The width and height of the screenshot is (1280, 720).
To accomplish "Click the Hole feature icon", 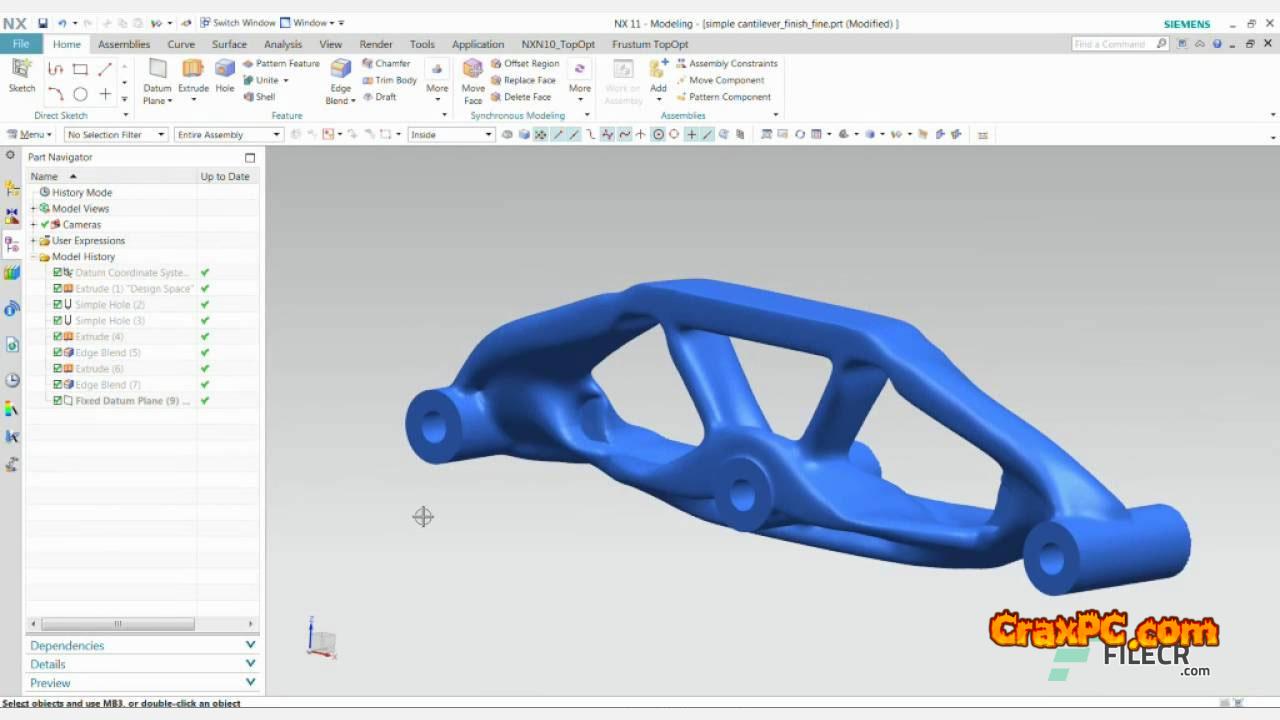I will pyautogui.click(x=225, y=70).
